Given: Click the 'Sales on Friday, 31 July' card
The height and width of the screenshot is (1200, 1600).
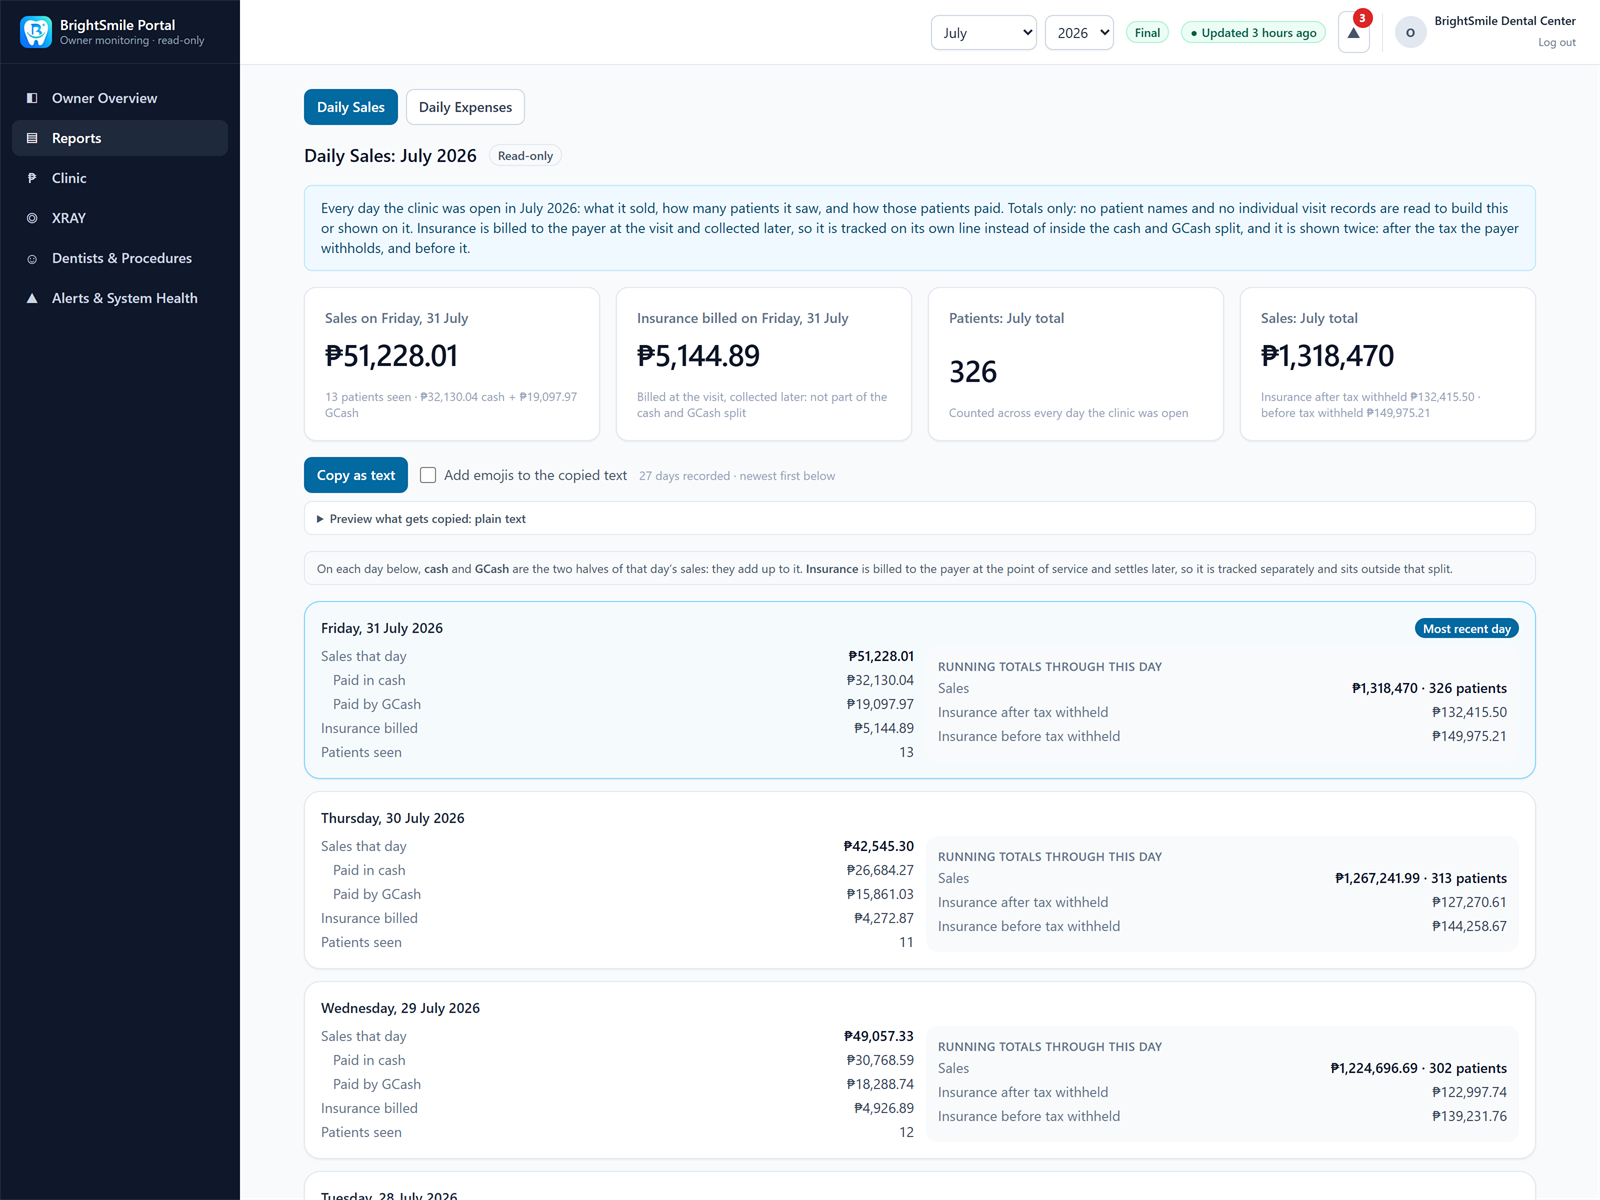Looking at the screenshot, I should pos(452,364).
